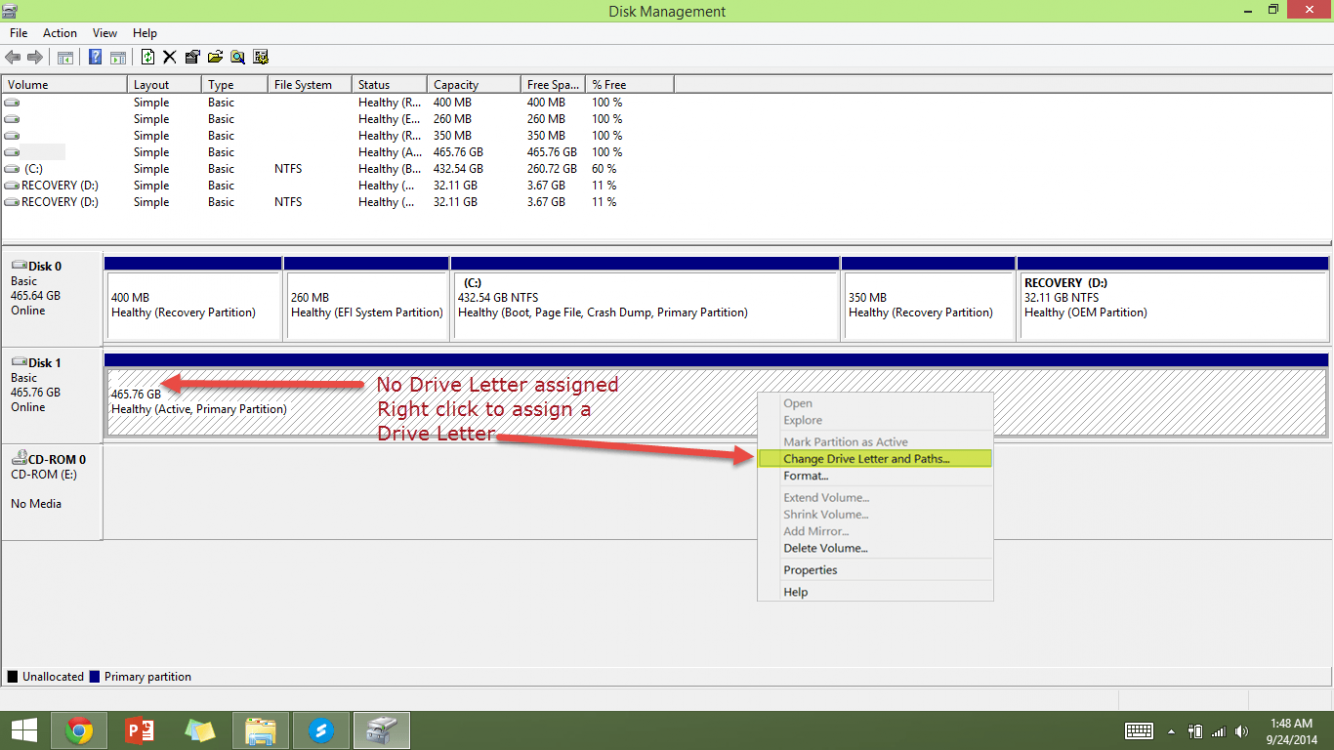Click the Settings list toolbar icon

[260, 57]
